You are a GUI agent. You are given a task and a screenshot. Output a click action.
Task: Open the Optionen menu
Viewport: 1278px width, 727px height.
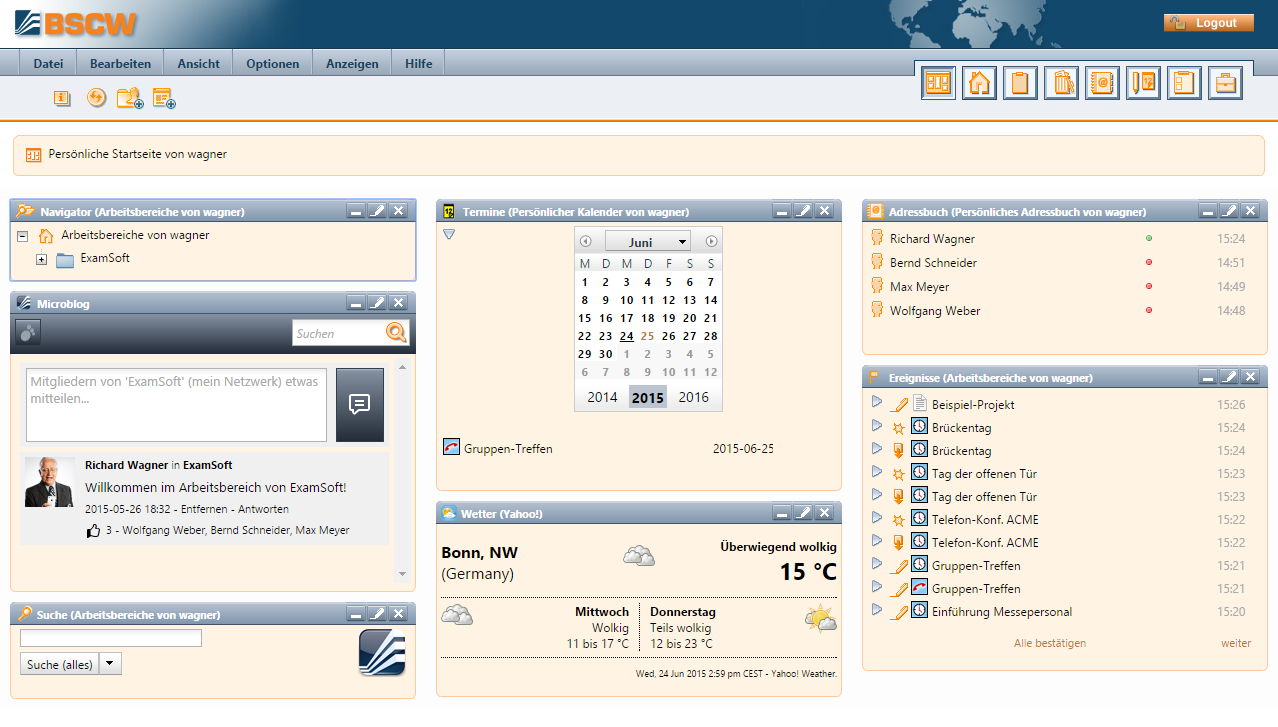272,62
